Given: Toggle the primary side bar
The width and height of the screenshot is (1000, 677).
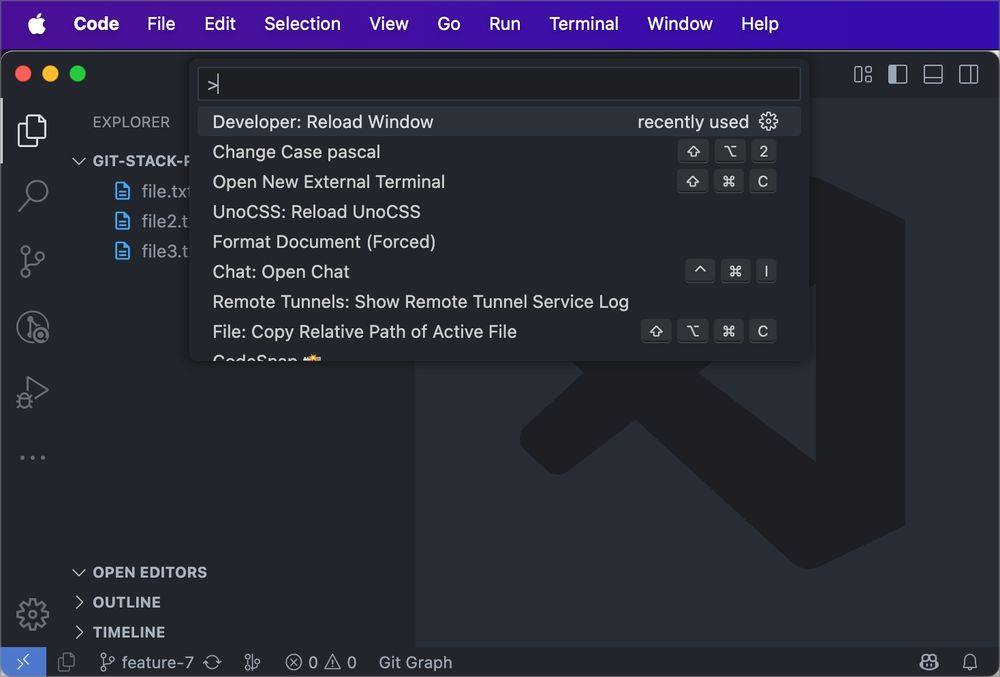Looking at the screenshot, I should click(x=898, y=75).
